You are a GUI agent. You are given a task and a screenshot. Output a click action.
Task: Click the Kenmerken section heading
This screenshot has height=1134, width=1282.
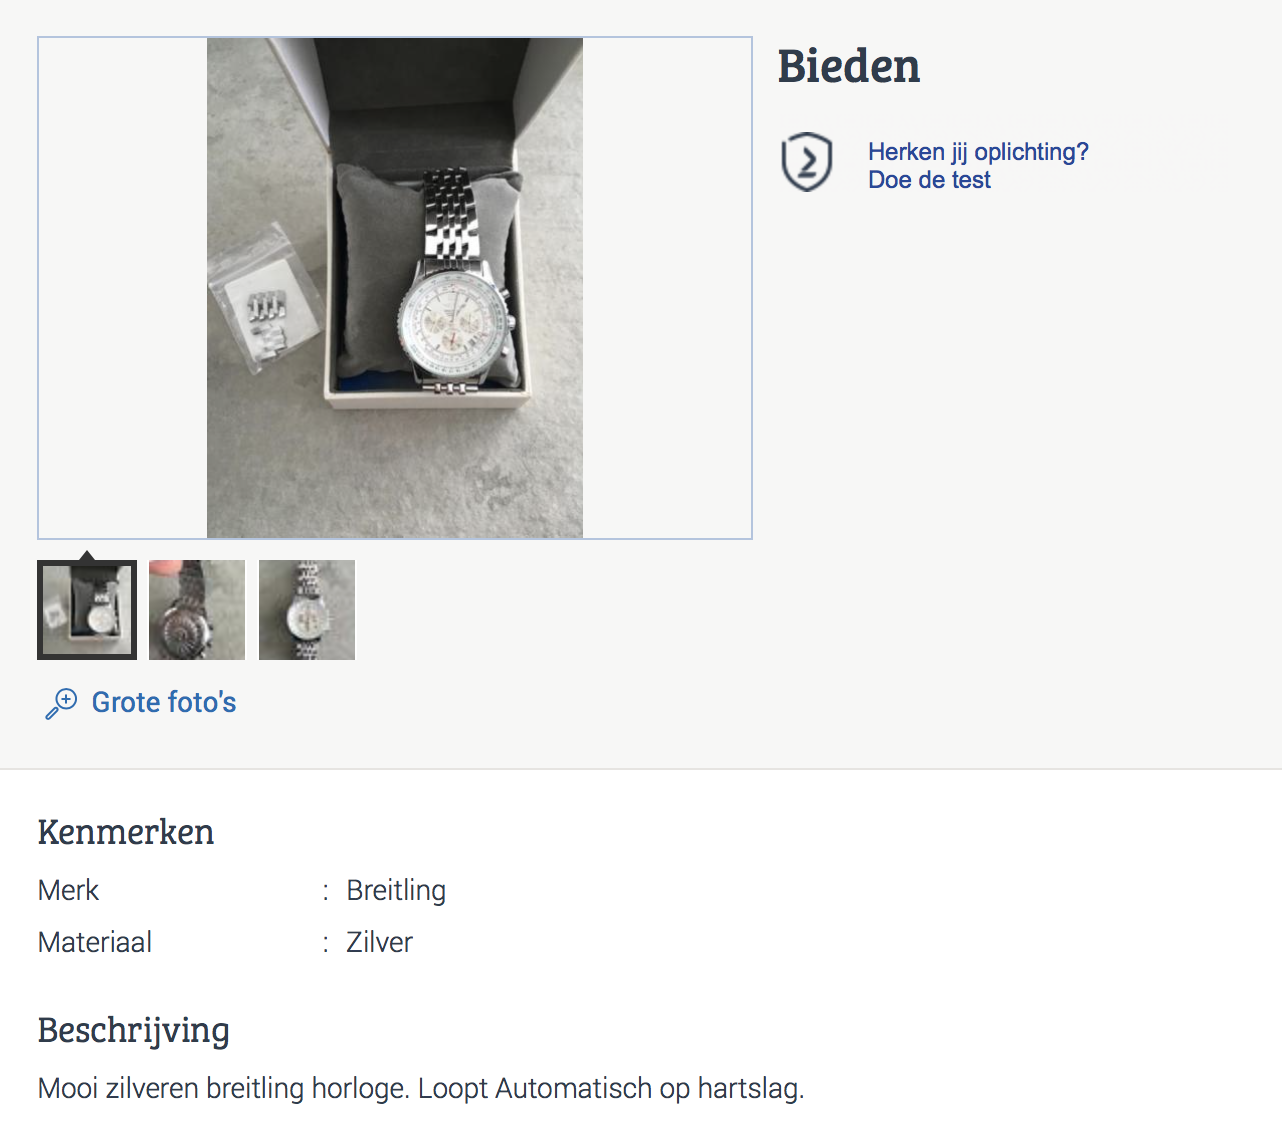126,832
